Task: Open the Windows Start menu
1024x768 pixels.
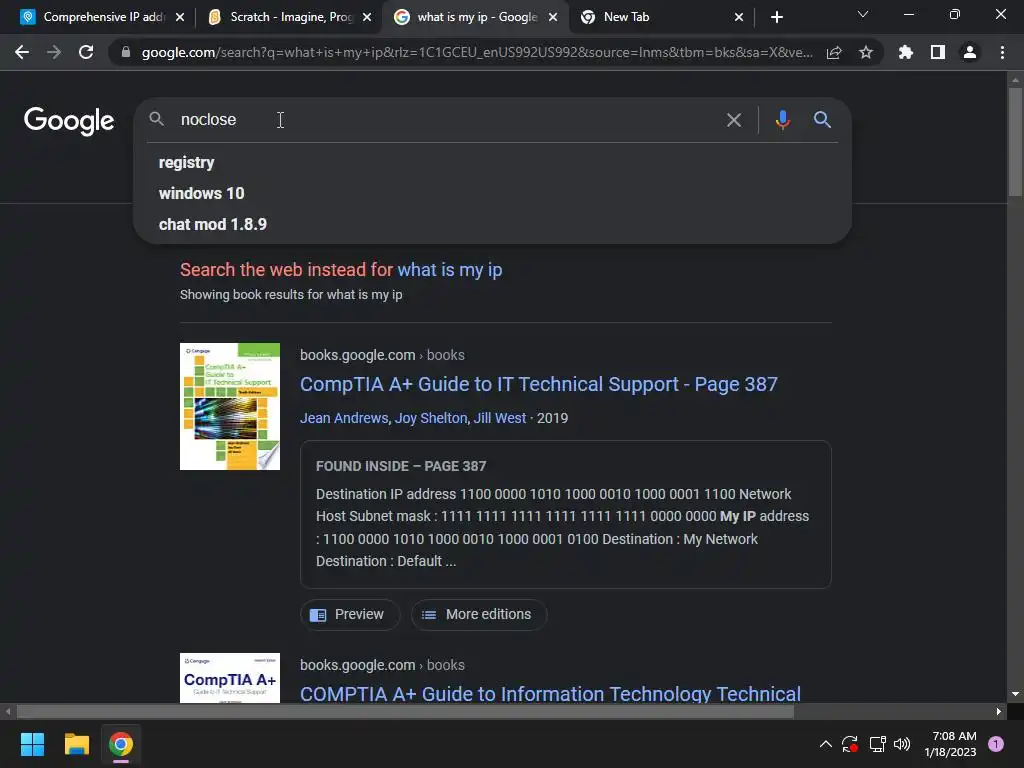Action: 32,744
